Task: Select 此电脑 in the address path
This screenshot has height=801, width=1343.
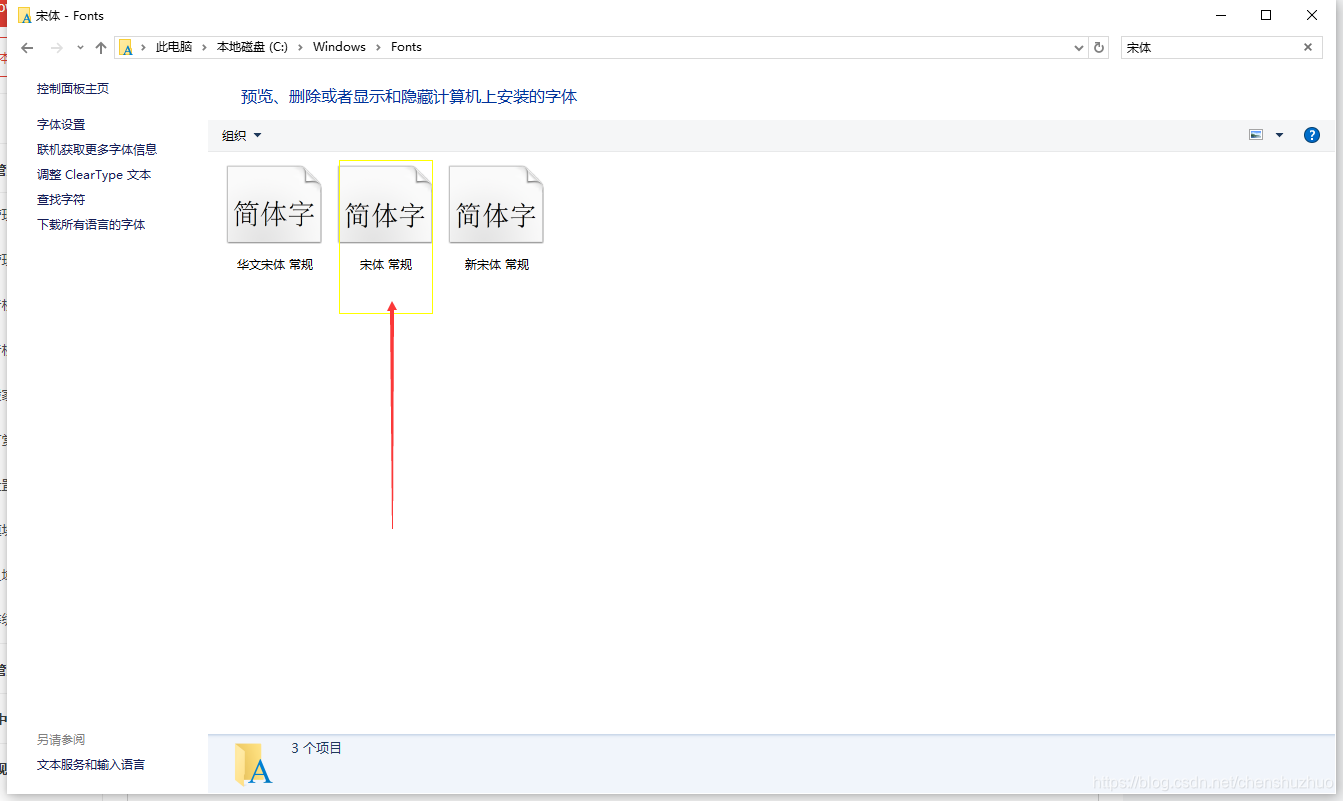Action: tap(174, 47)
